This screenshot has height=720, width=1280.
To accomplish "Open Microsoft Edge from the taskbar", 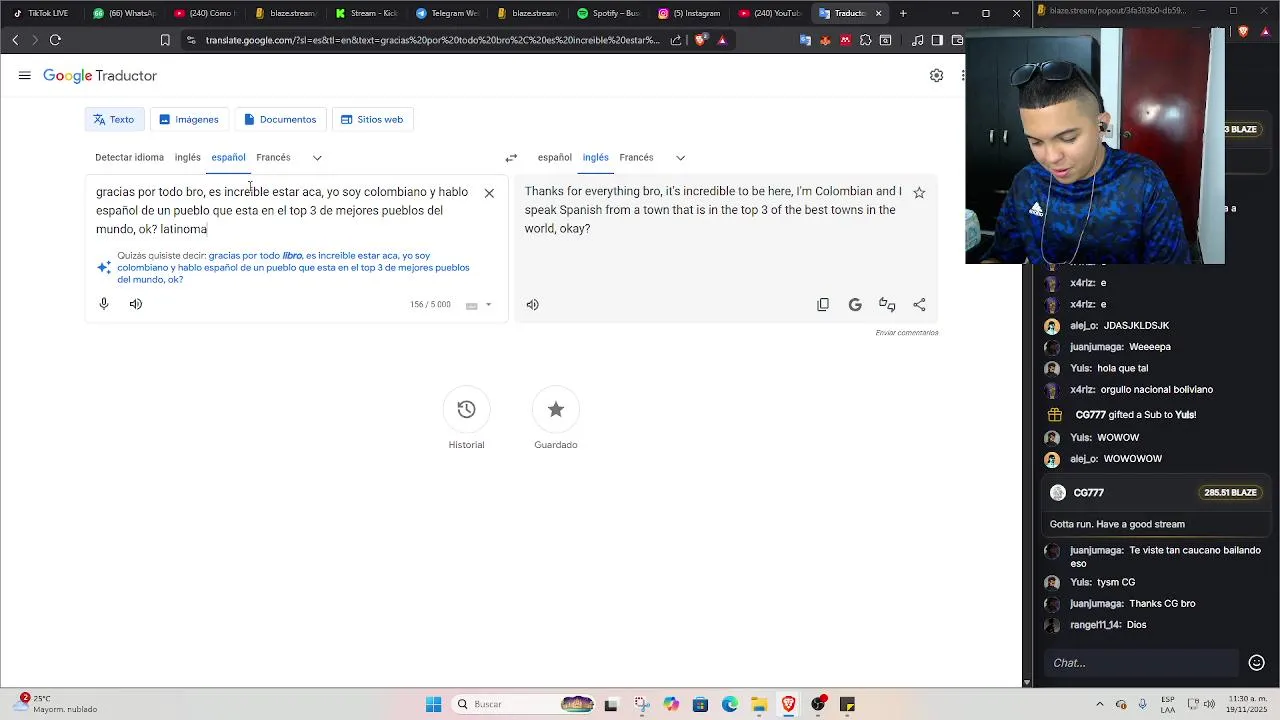I will click(x=730, y=705).
